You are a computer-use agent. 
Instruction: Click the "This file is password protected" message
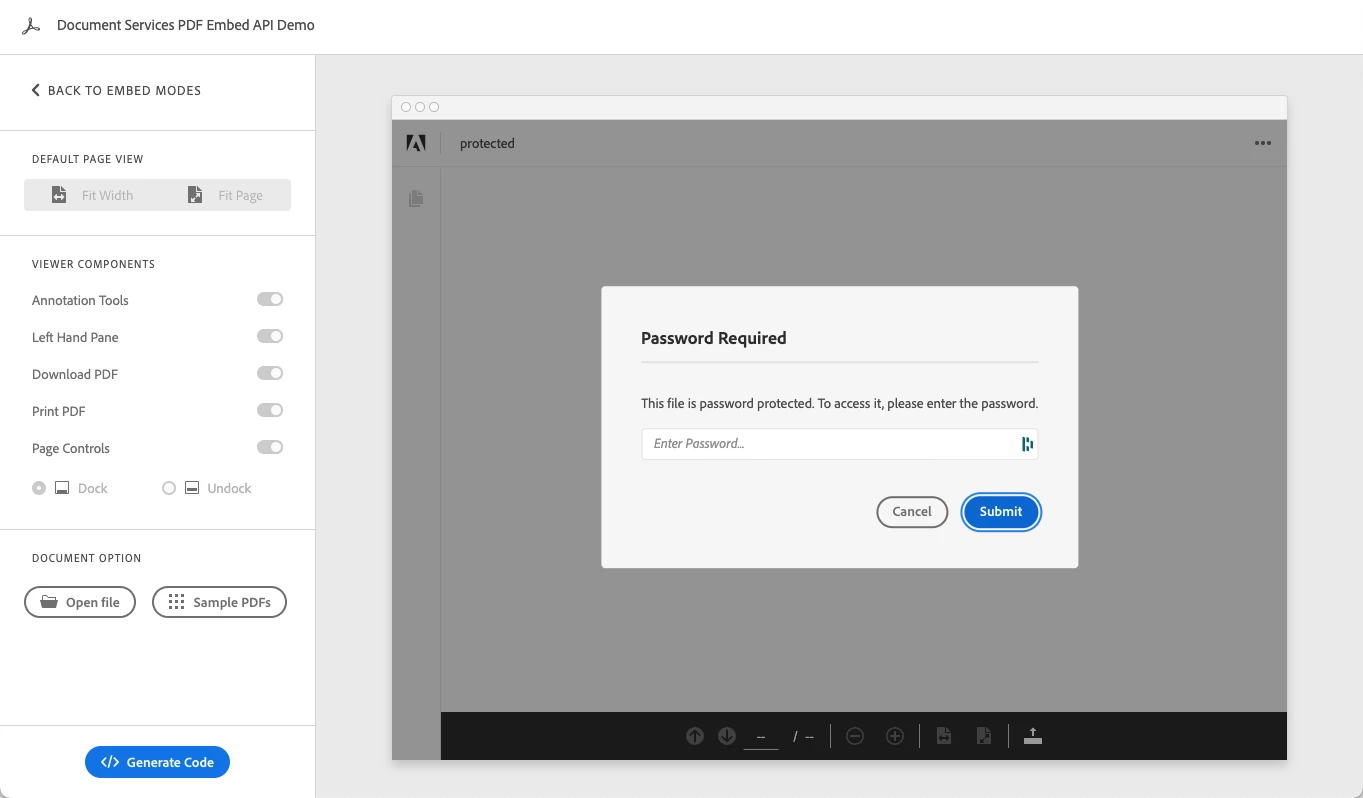coord(839,404)
